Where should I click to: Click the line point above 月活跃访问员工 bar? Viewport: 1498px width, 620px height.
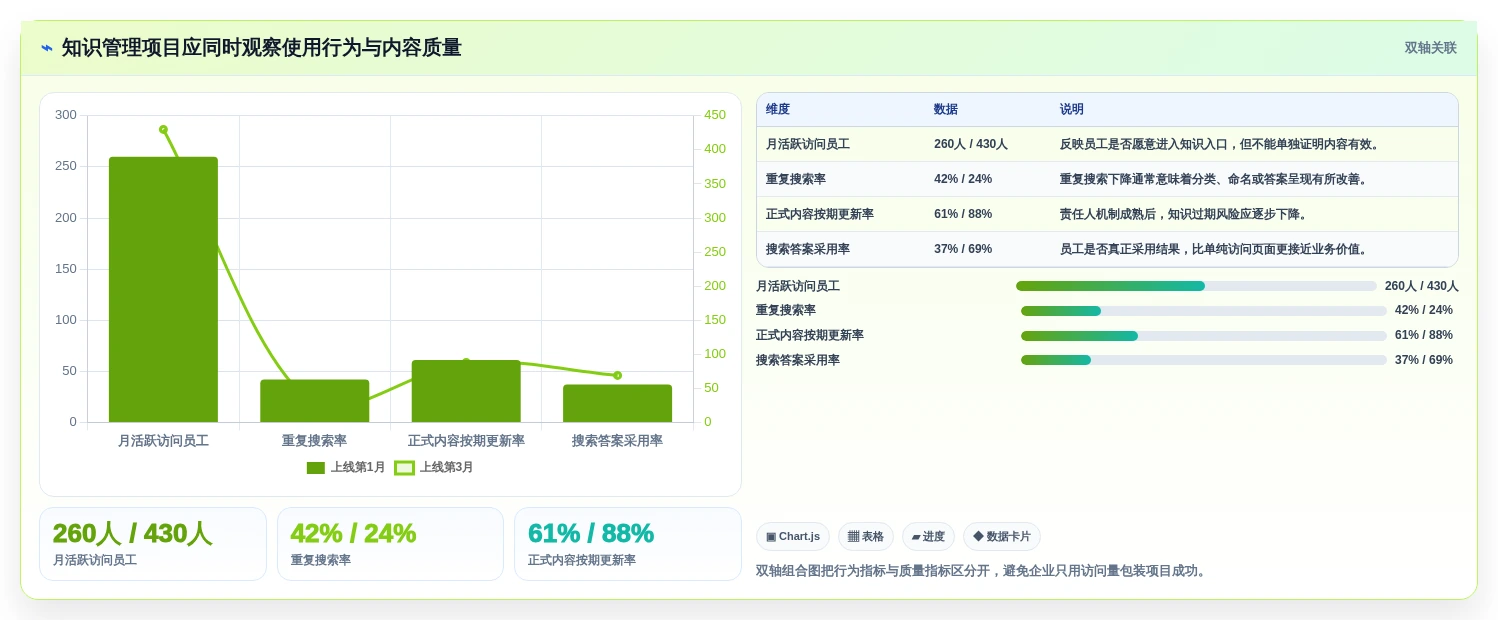[163, 129]
